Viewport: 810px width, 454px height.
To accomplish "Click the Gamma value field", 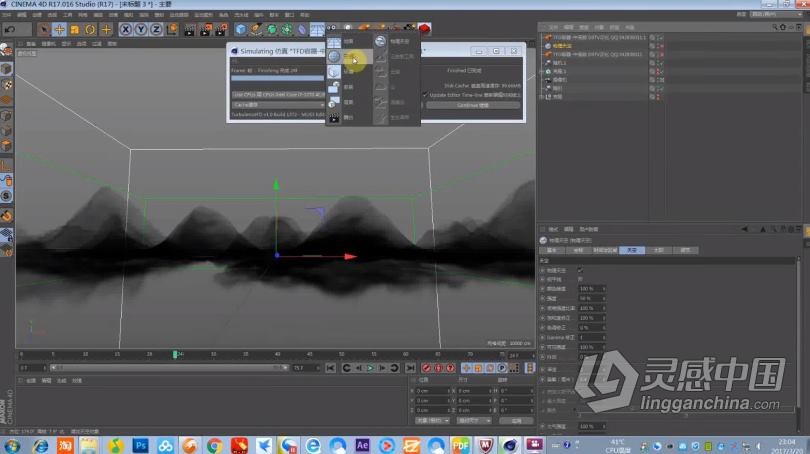I will click(591, 337).
